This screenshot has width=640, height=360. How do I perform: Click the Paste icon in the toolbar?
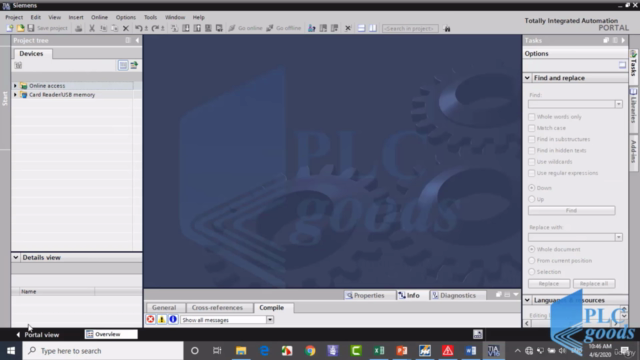pos(115,28)
